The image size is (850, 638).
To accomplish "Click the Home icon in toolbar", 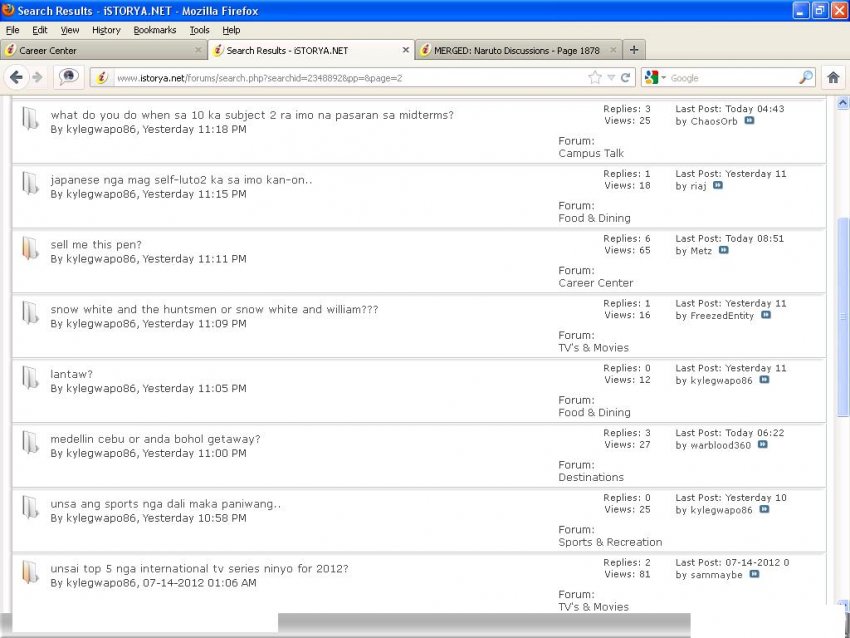I will coord(832,77).
